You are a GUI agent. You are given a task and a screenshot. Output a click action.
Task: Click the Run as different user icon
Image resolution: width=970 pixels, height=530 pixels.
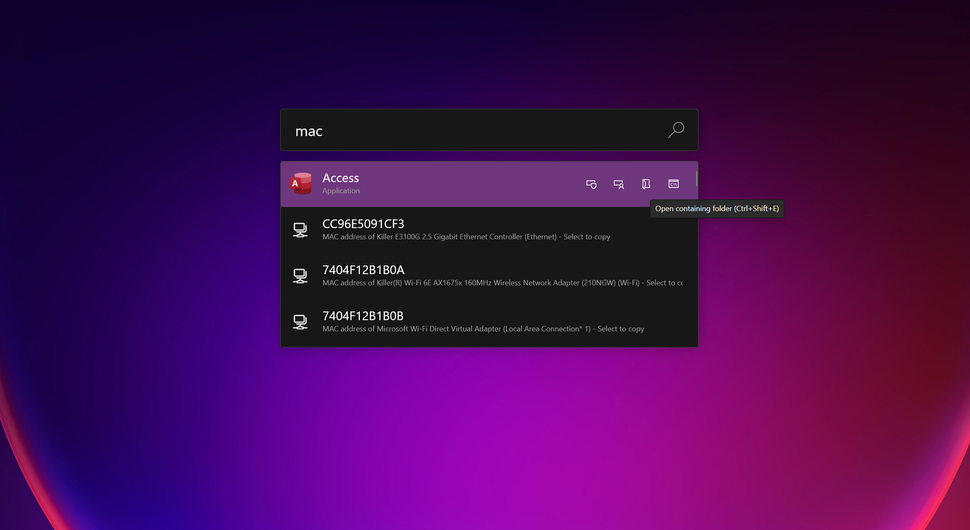click(618, 184)
